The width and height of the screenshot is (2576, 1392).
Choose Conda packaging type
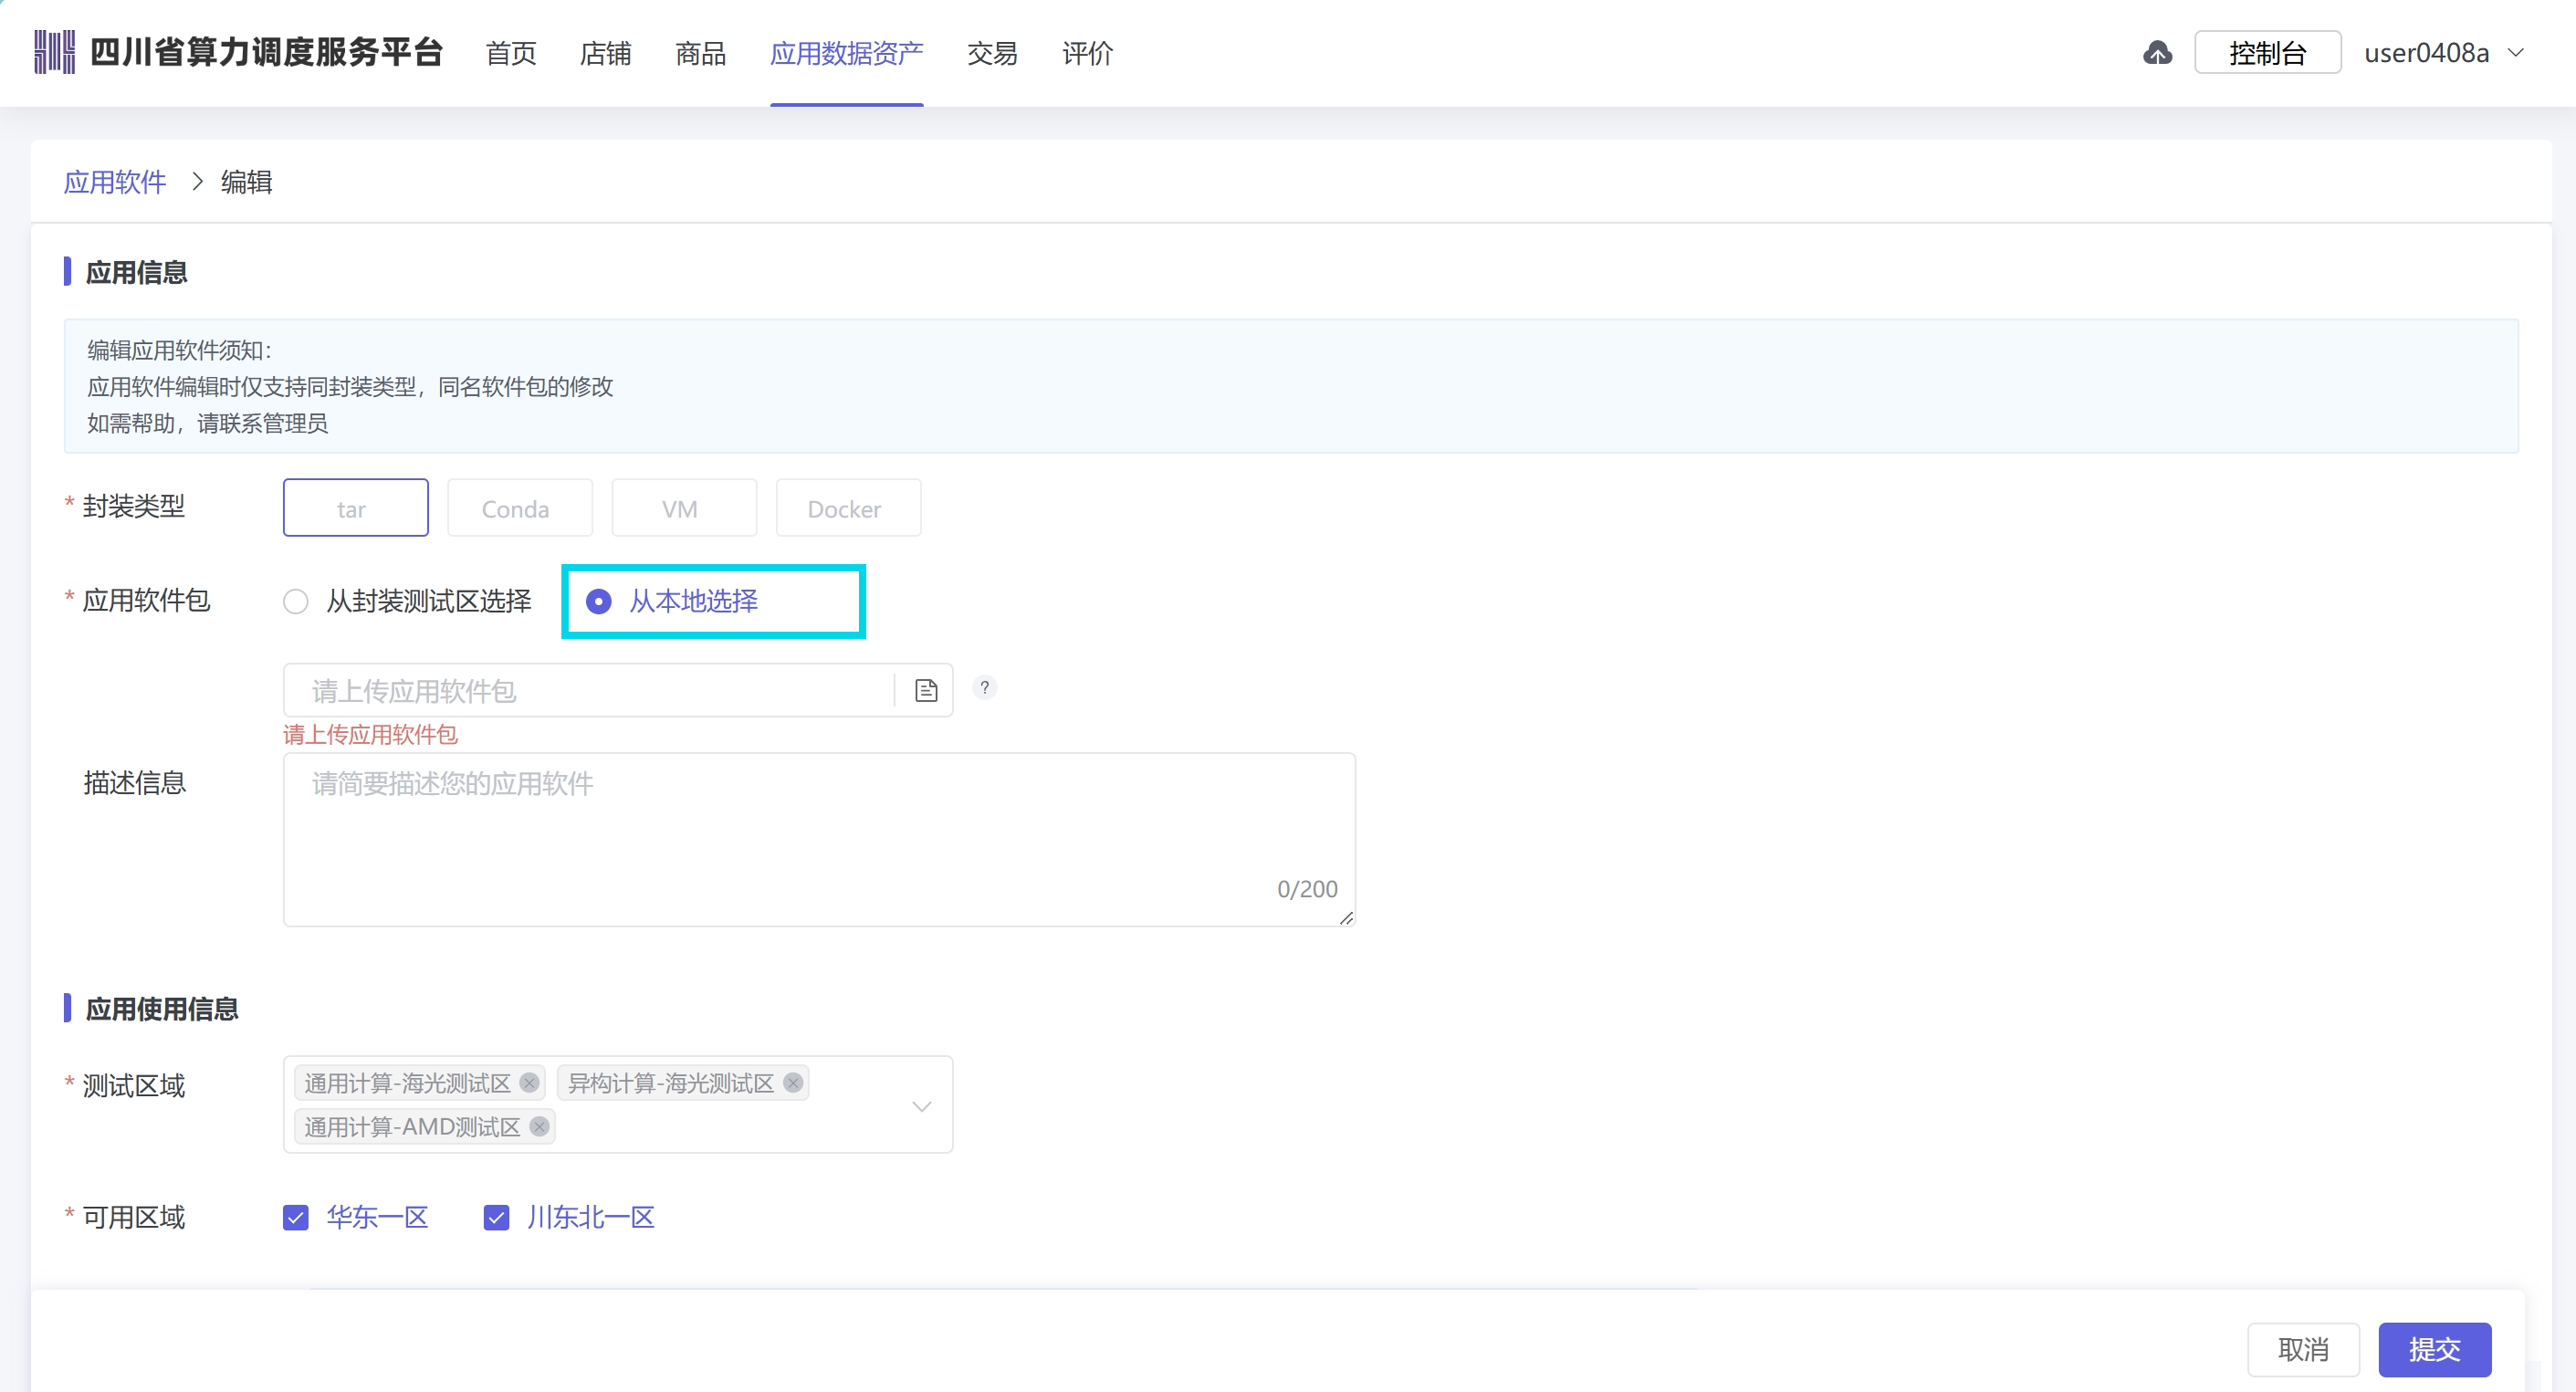click(519, 508)
